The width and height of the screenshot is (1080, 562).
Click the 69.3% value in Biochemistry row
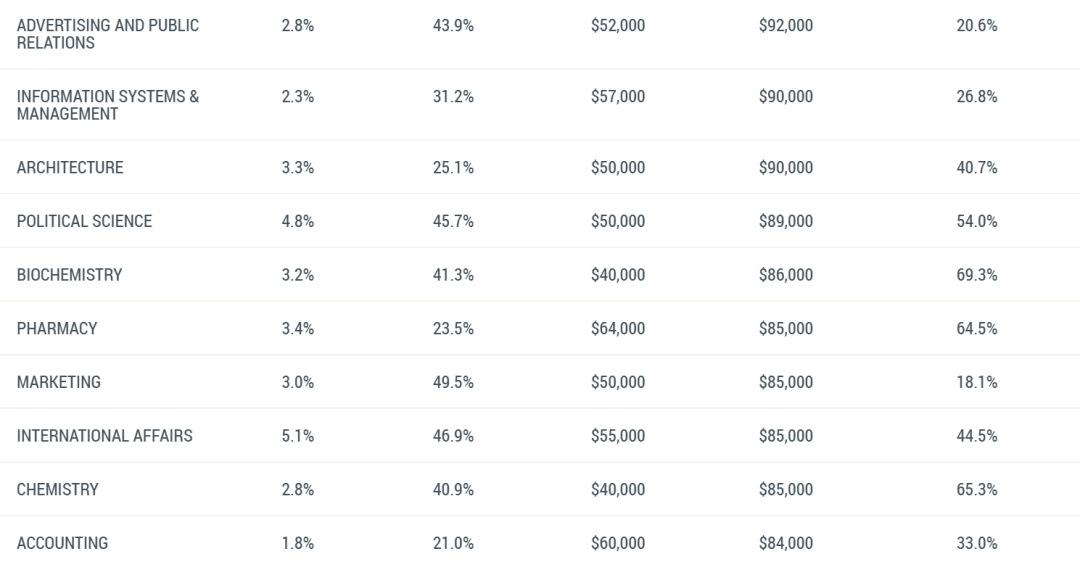(x=976, y=275)
